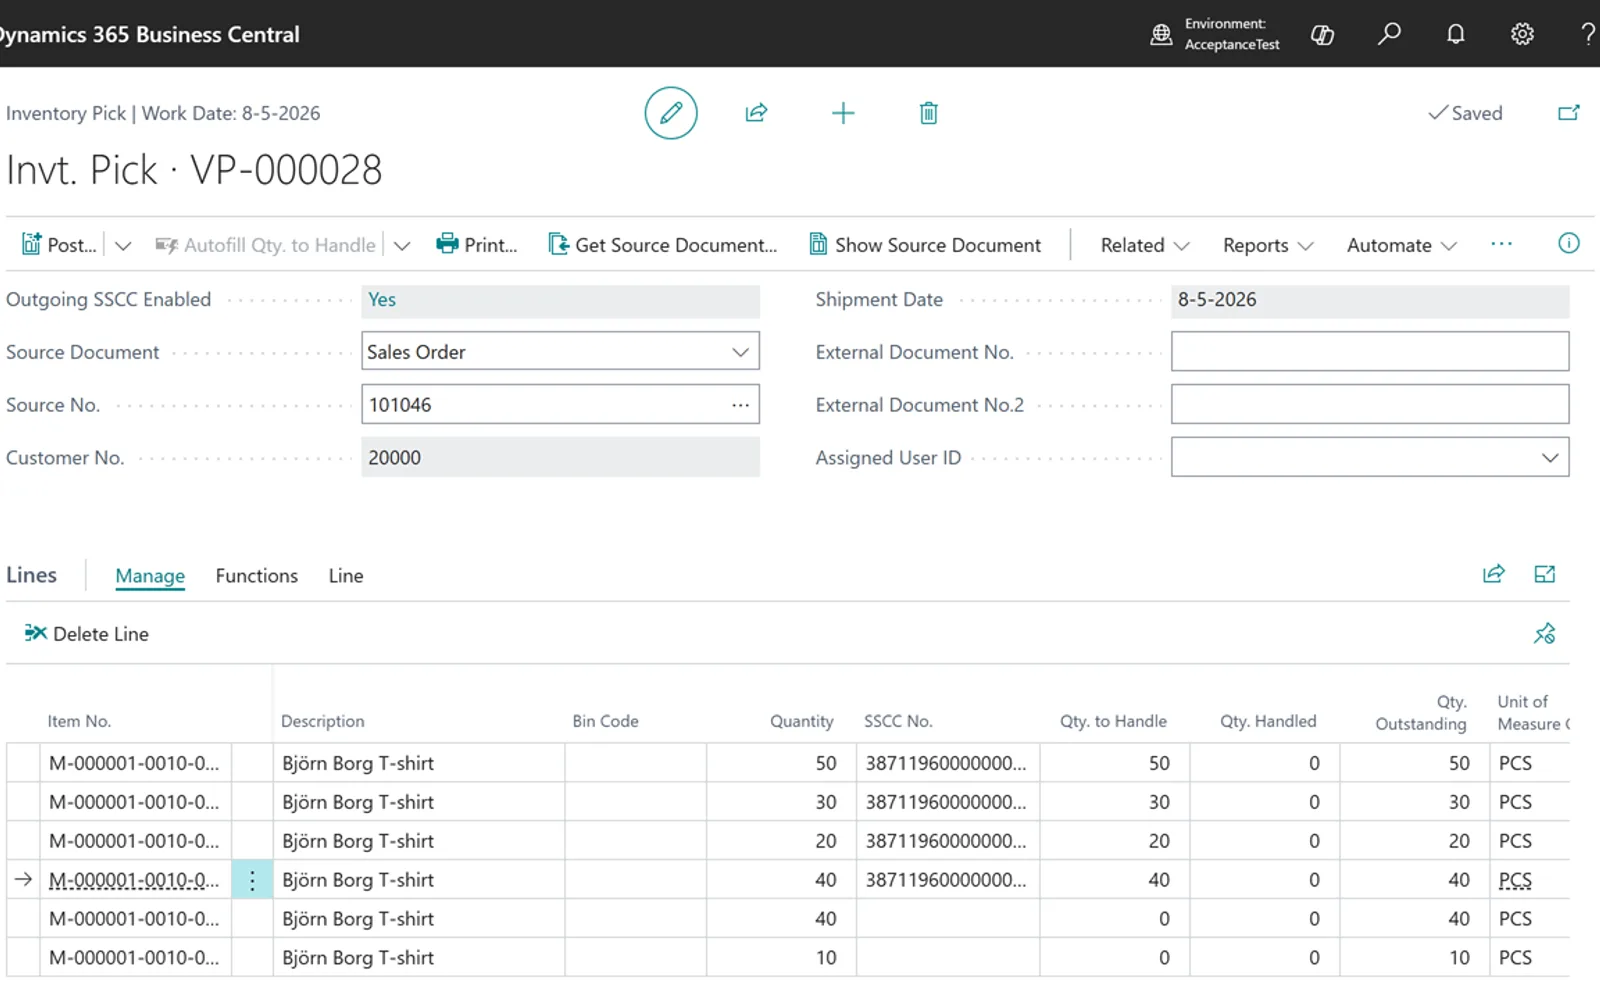Click Show Source Document
This screenshot has height=1000, width=1600.
(x=925, y=245)
